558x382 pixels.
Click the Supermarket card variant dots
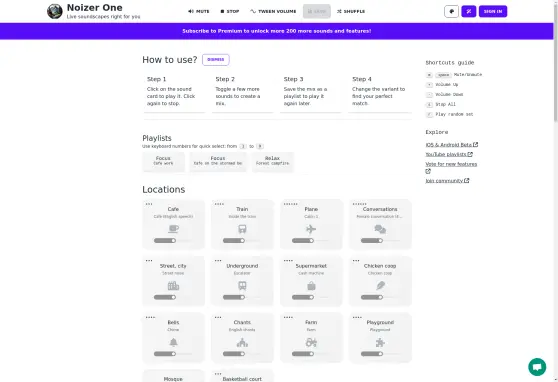pyautogui.click(x=288, y=261)
